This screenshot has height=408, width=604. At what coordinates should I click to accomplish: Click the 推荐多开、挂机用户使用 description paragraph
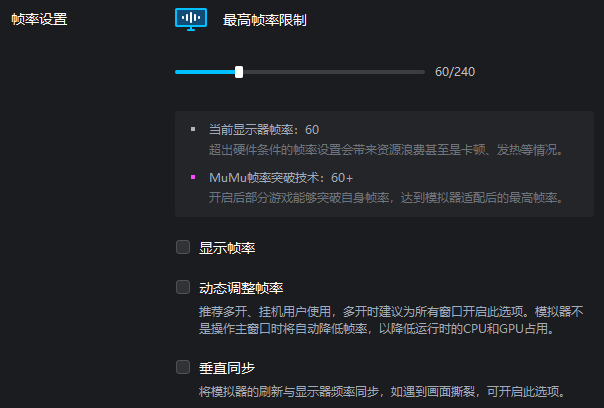[x=391, y=320]
